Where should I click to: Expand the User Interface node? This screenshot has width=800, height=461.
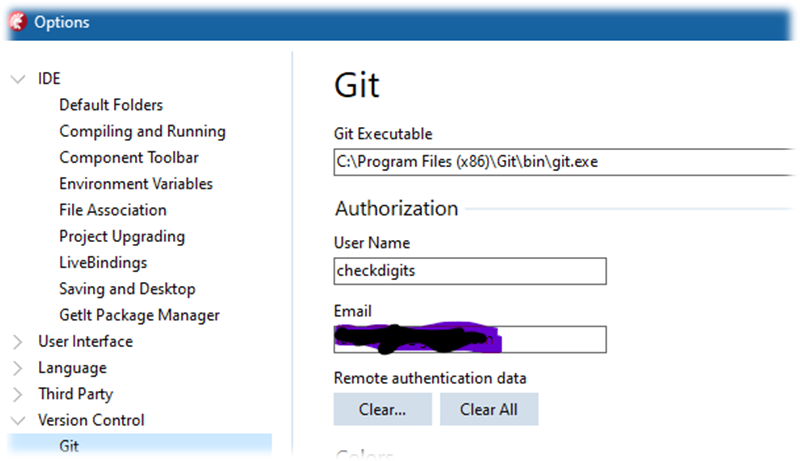[17, 342]
